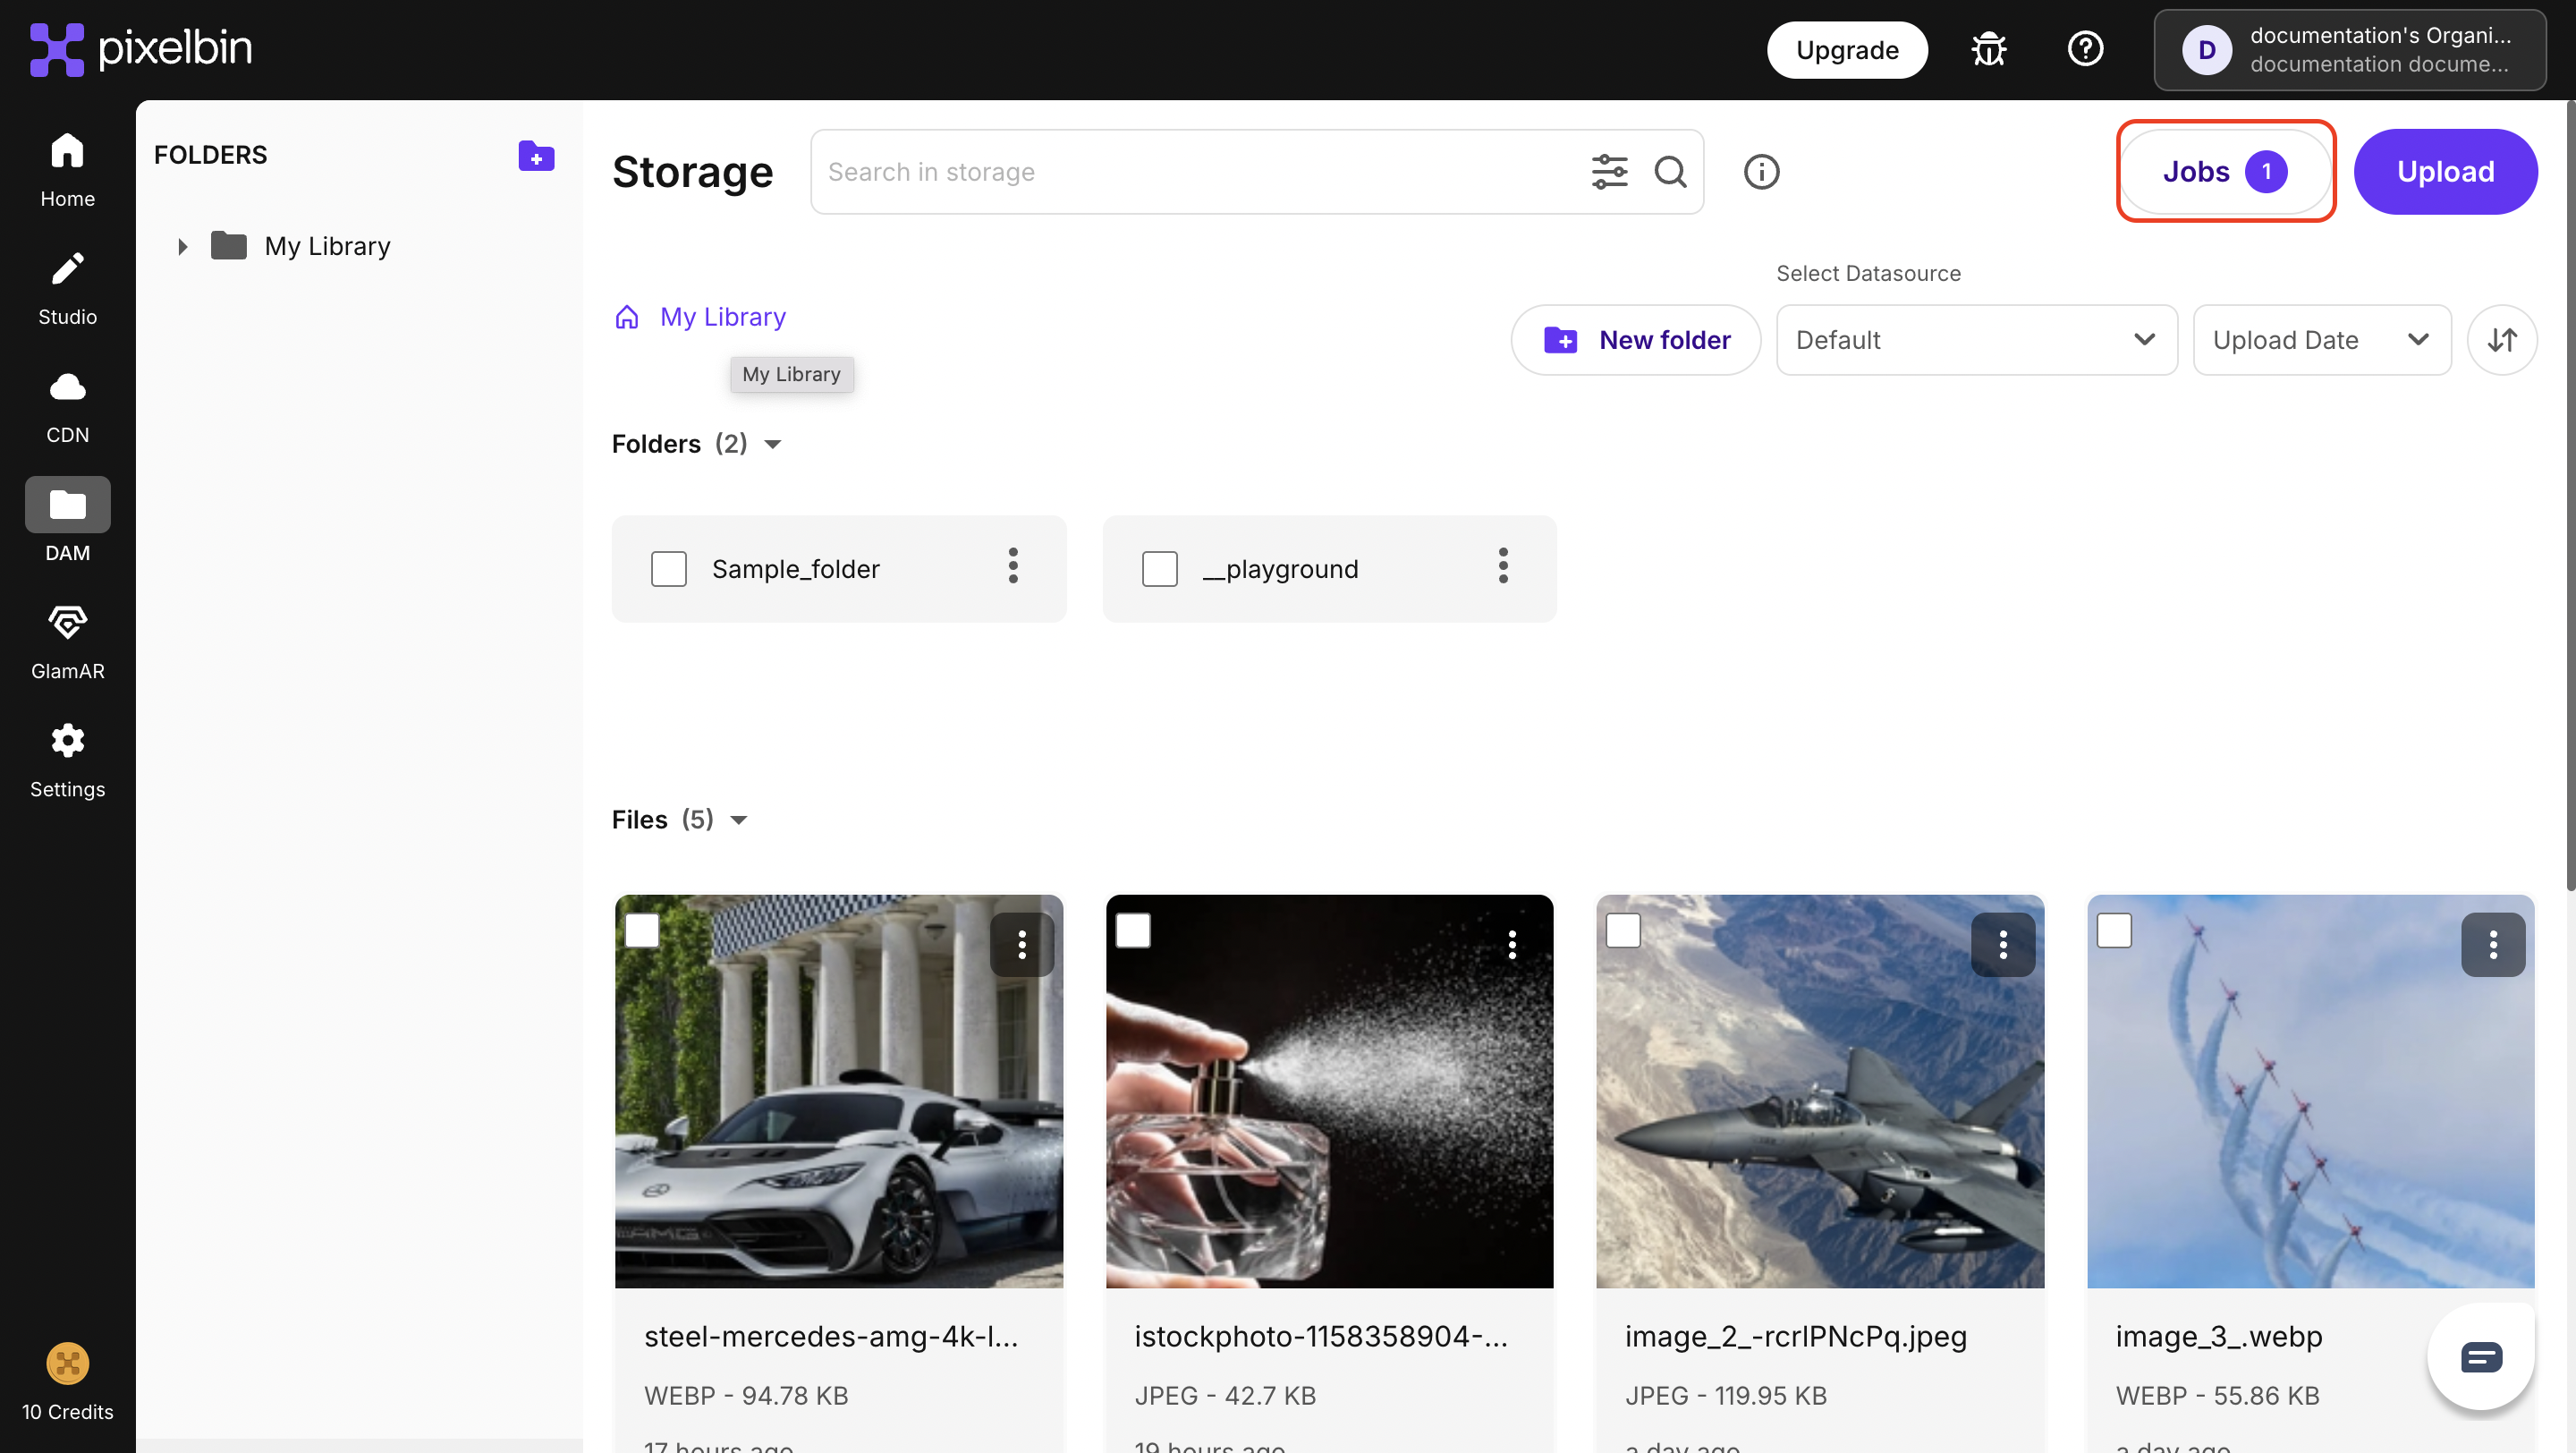Check the image_2_ jpeg file checkbox
2576x1453 pixels.
pyautogui.click(x=1623, y=930)
